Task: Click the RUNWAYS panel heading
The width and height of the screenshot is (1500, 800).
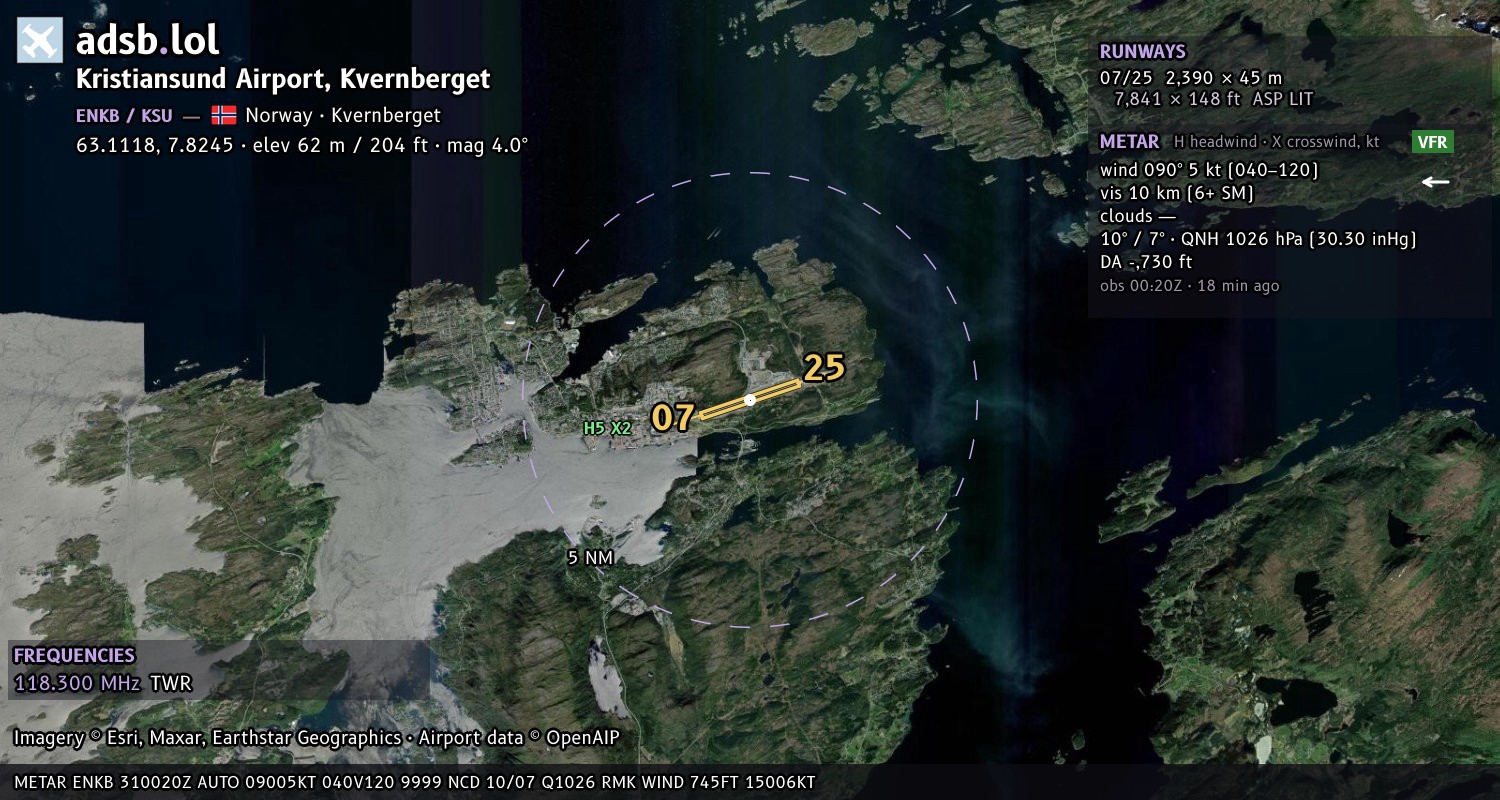Action: click(1143, 52)
